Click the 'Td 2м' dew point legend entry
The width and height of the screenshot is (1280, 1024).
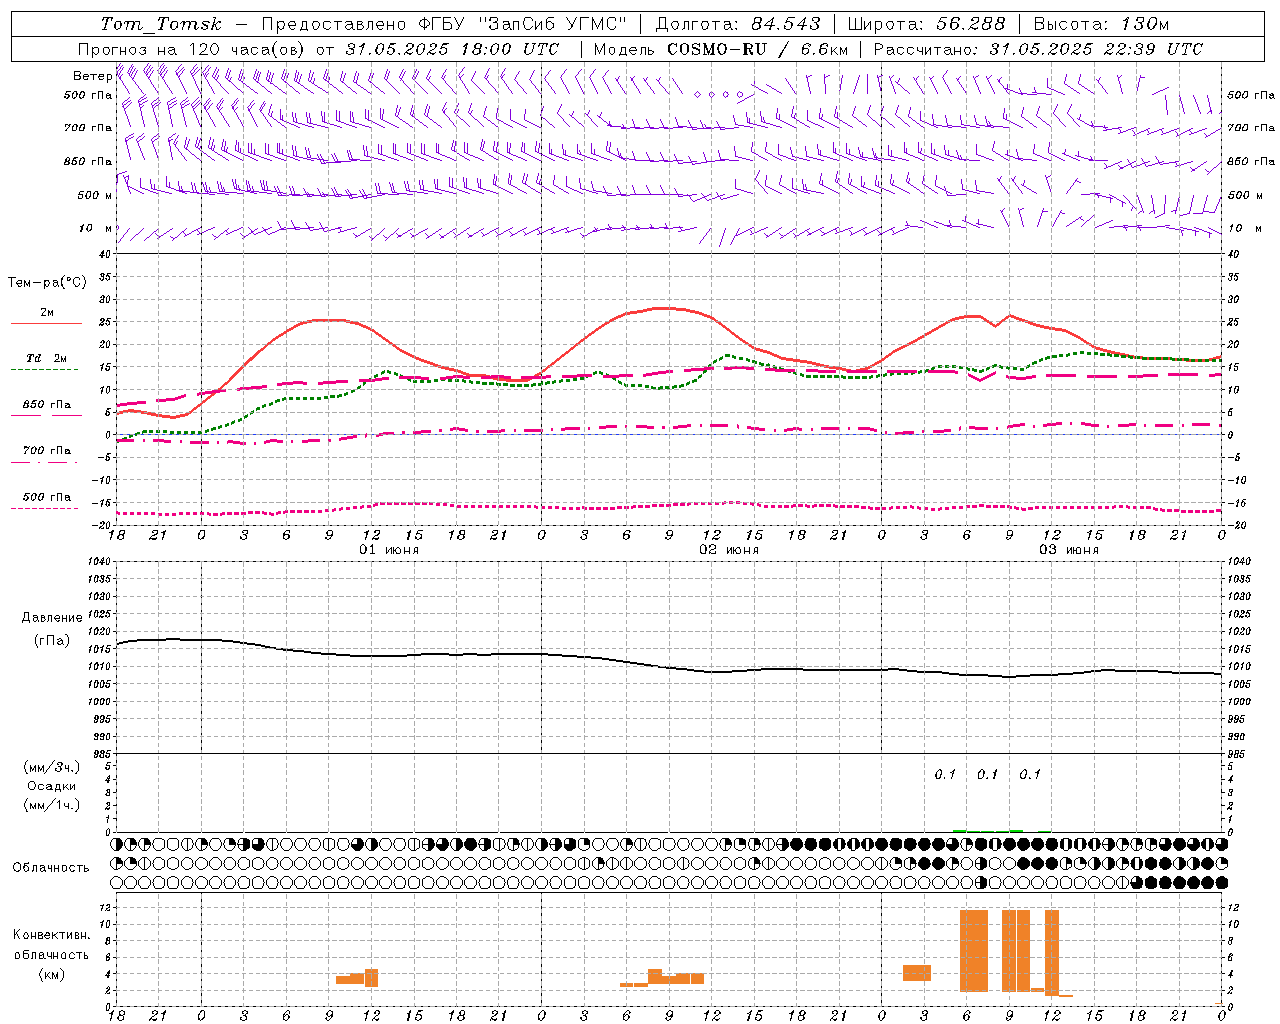[47, 358]
